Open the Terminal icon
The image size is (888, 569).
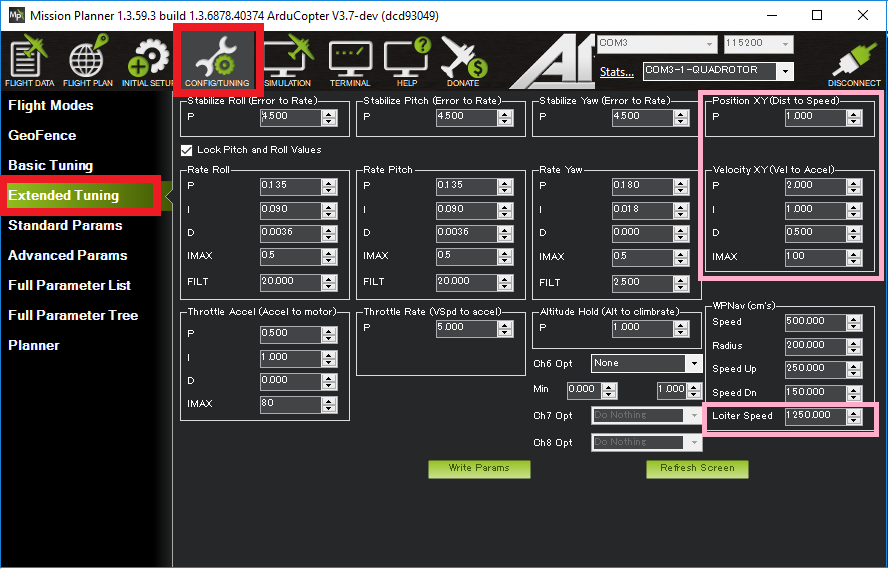tap(350, 62)
